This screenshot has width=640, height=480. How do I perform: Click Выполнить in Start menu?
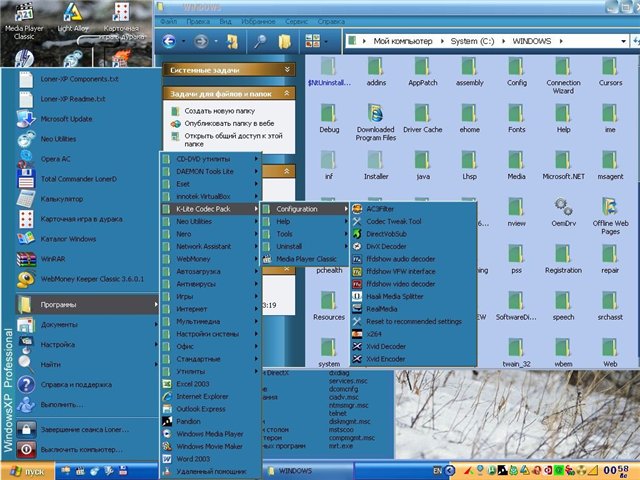pos(87,405)
